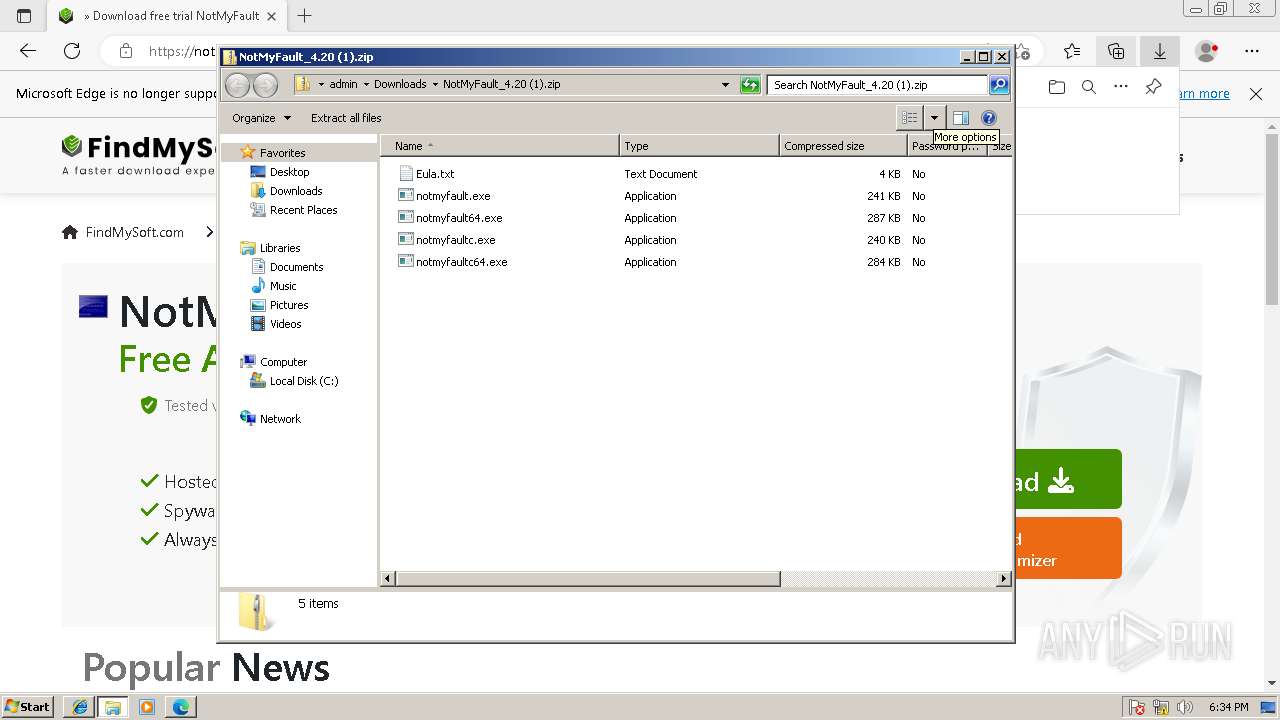Open Local Disk (C:)
This screenshot has height=720, width=1280.
coord(304,381)
